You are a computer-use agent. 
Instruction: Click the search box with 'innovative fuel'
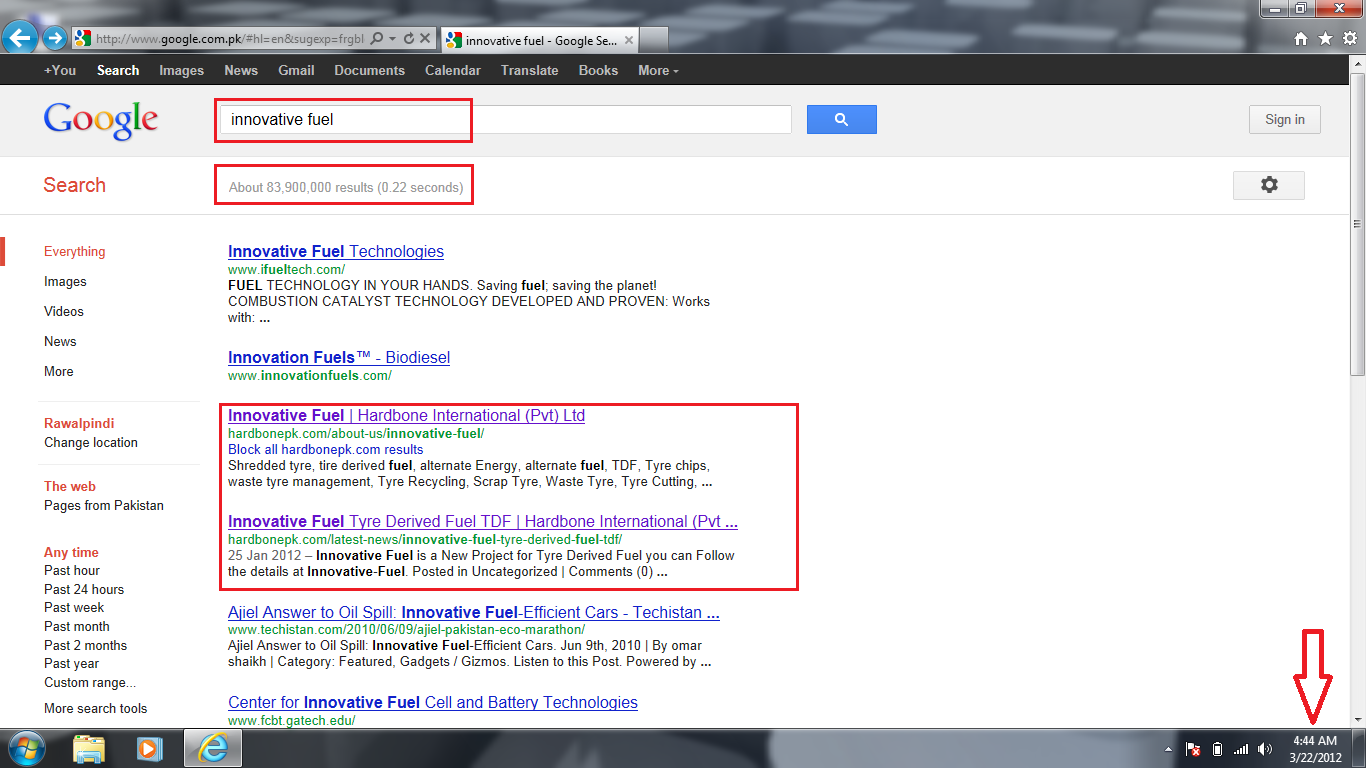pos(505,120)
